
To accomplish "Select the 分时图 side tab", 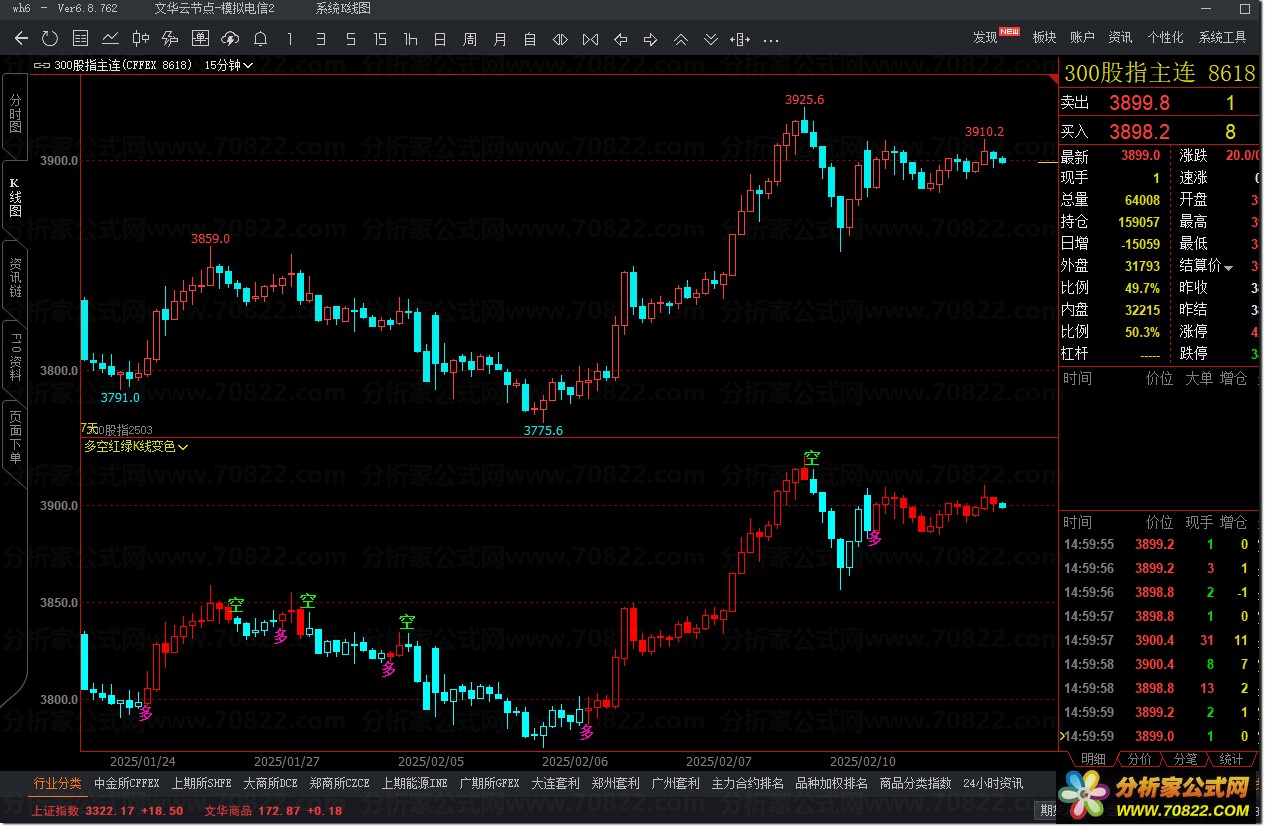I will pos(14,114).
